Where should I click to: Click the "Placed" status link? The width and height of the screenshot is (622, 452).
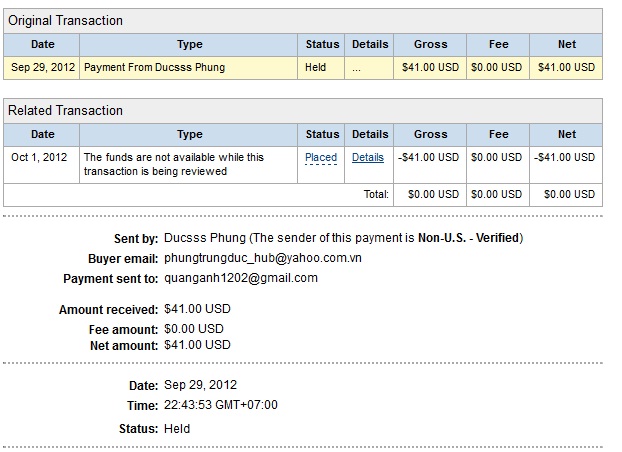(x=321, y=157)
